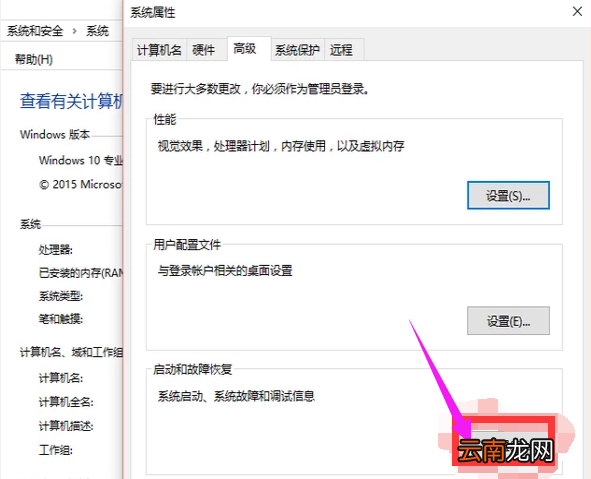Select the 笔和触摸: row
This screenshot has width=591, height=479.
(61, 319)
